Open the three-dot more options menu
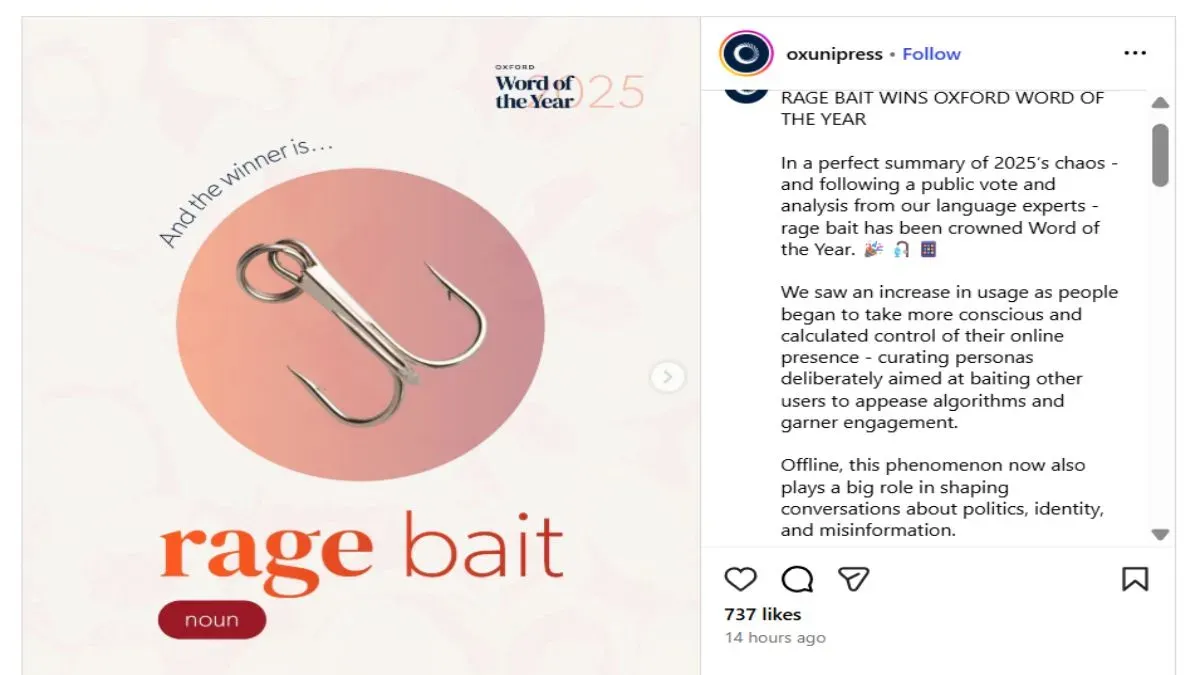This screenshot has width=1200, height=675. point(1135,54)
